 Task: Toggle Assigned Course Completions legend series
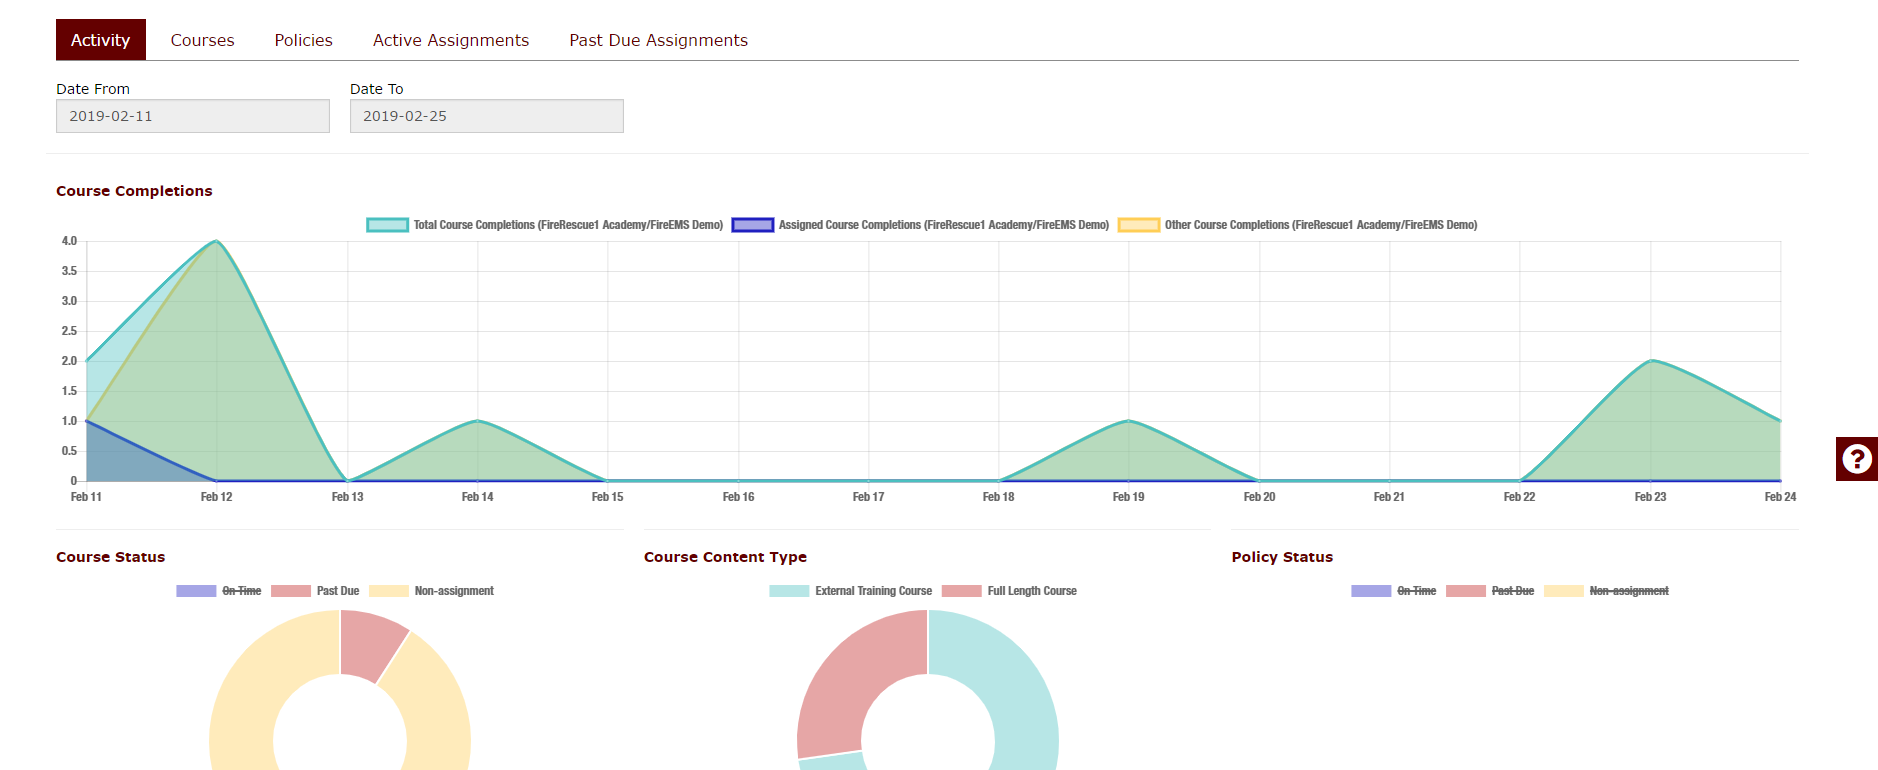click(x=921, y=225)
